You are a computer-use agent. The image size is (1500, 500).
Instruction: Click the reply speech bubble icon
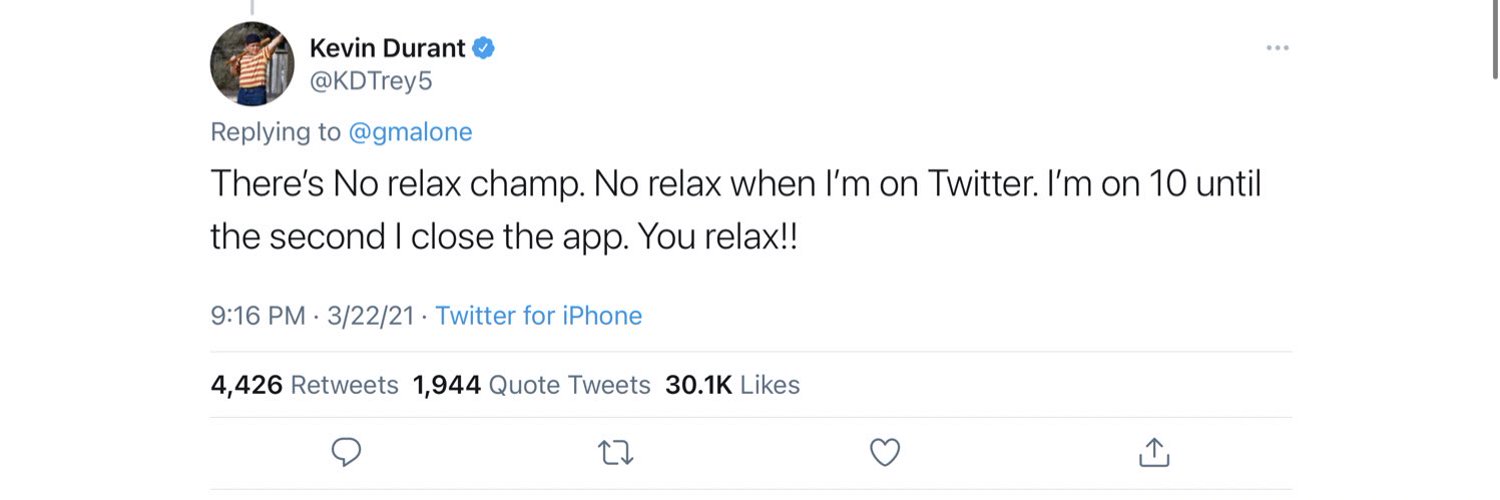(346, 453)
